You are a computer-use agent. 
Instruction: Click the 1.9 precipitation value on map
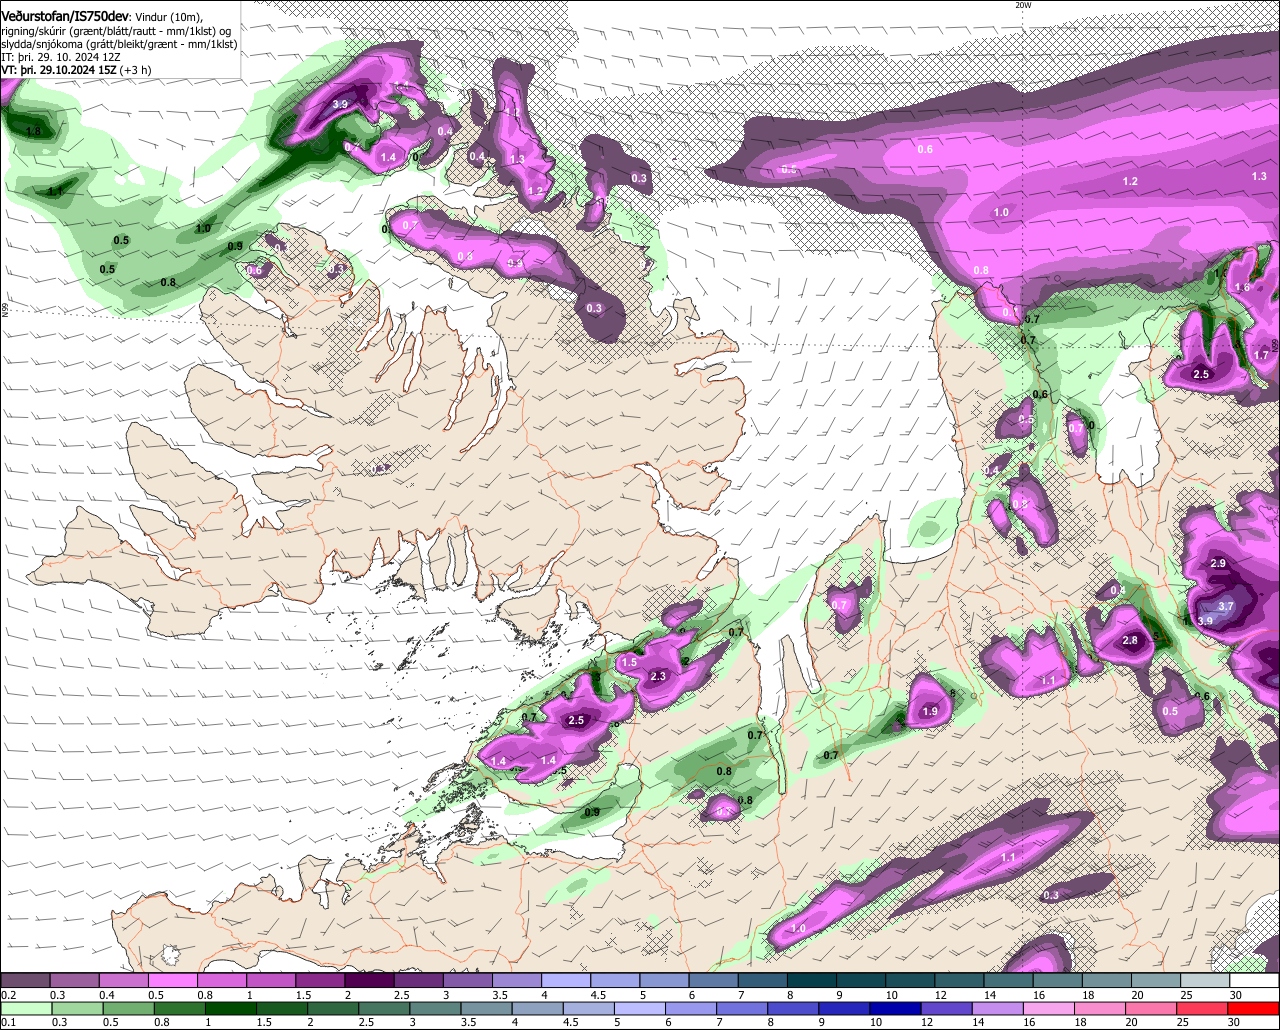(930, 712)
